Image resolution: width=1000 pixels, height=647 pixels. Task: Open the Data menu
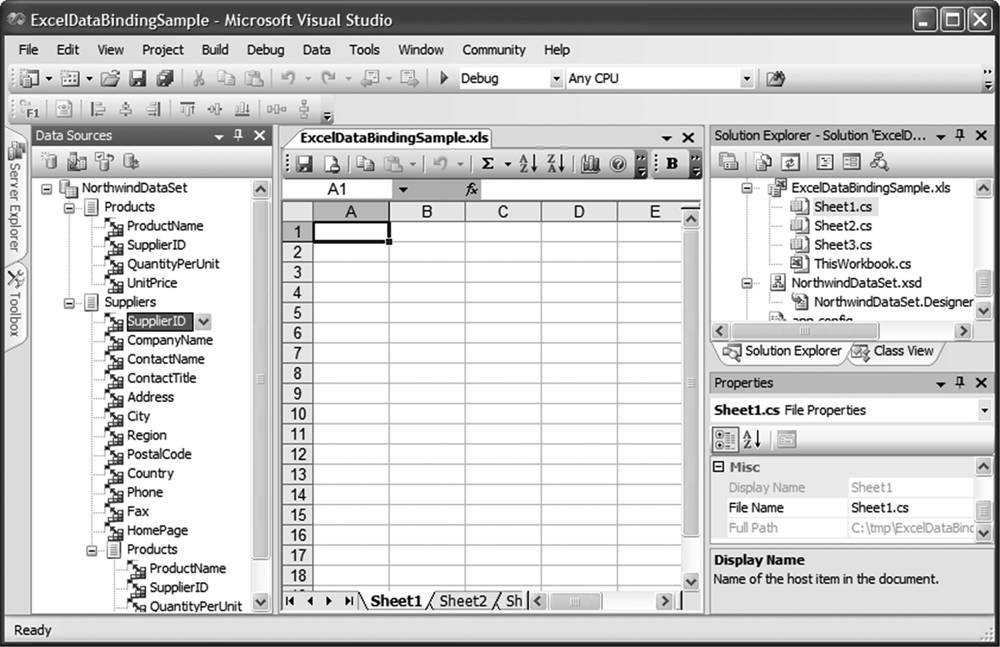(316, 50)
